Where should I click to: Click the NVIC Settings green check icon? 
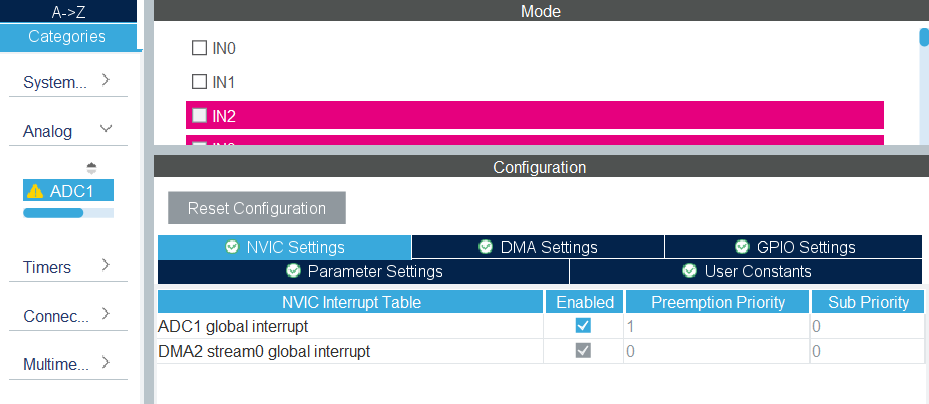[x=232, y=247]
